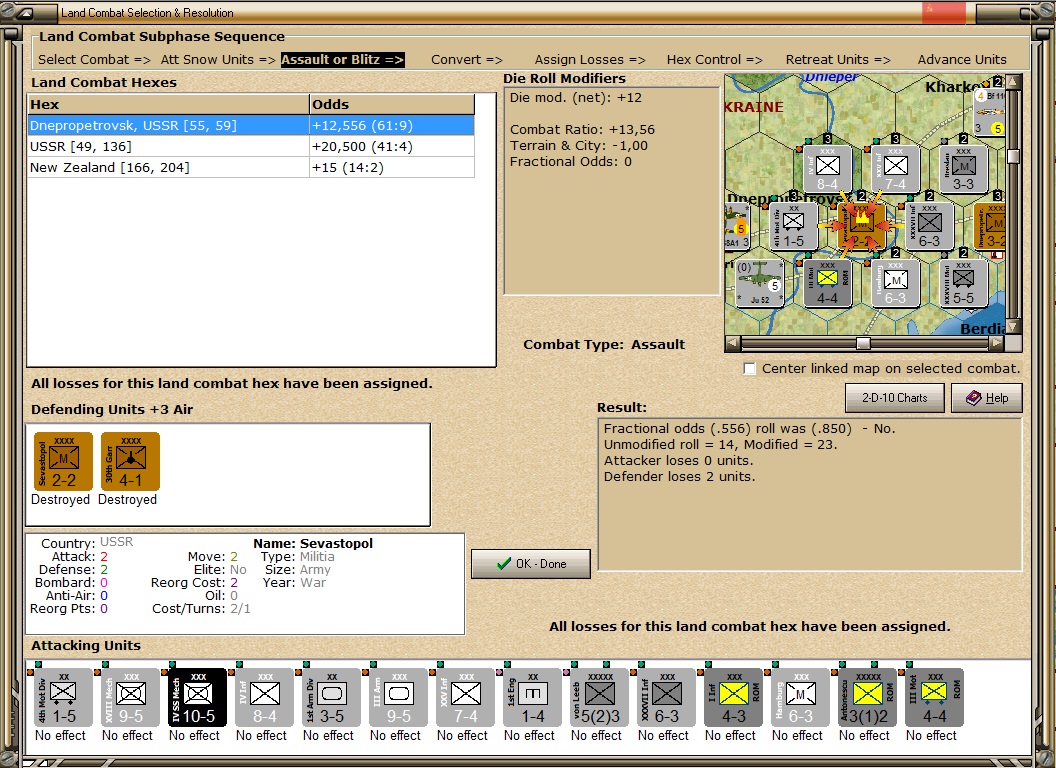
Task: Select the 1st Eng 1-4 engineer unit
Action: click(x=532, y=697)
